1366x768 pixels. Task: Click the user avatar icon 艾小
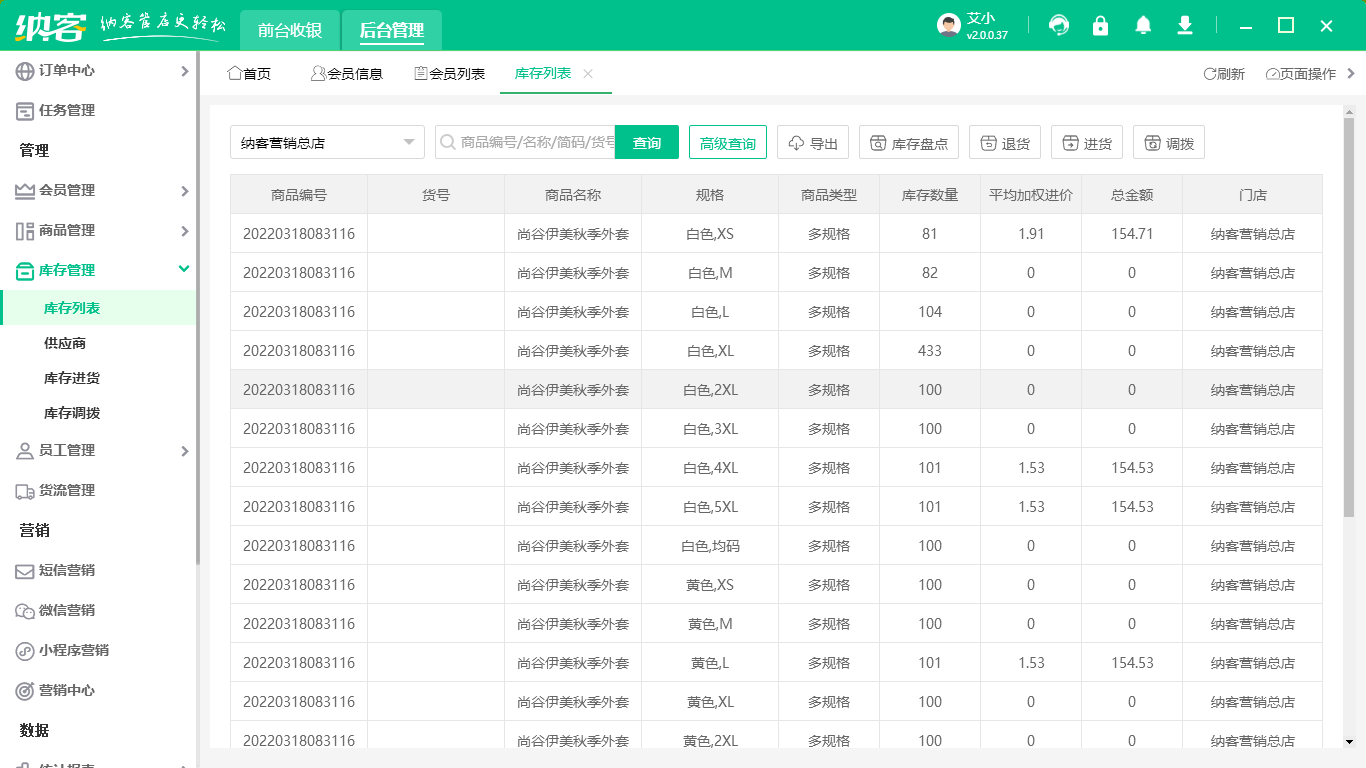pyautogui.click(x=949, y=26)
